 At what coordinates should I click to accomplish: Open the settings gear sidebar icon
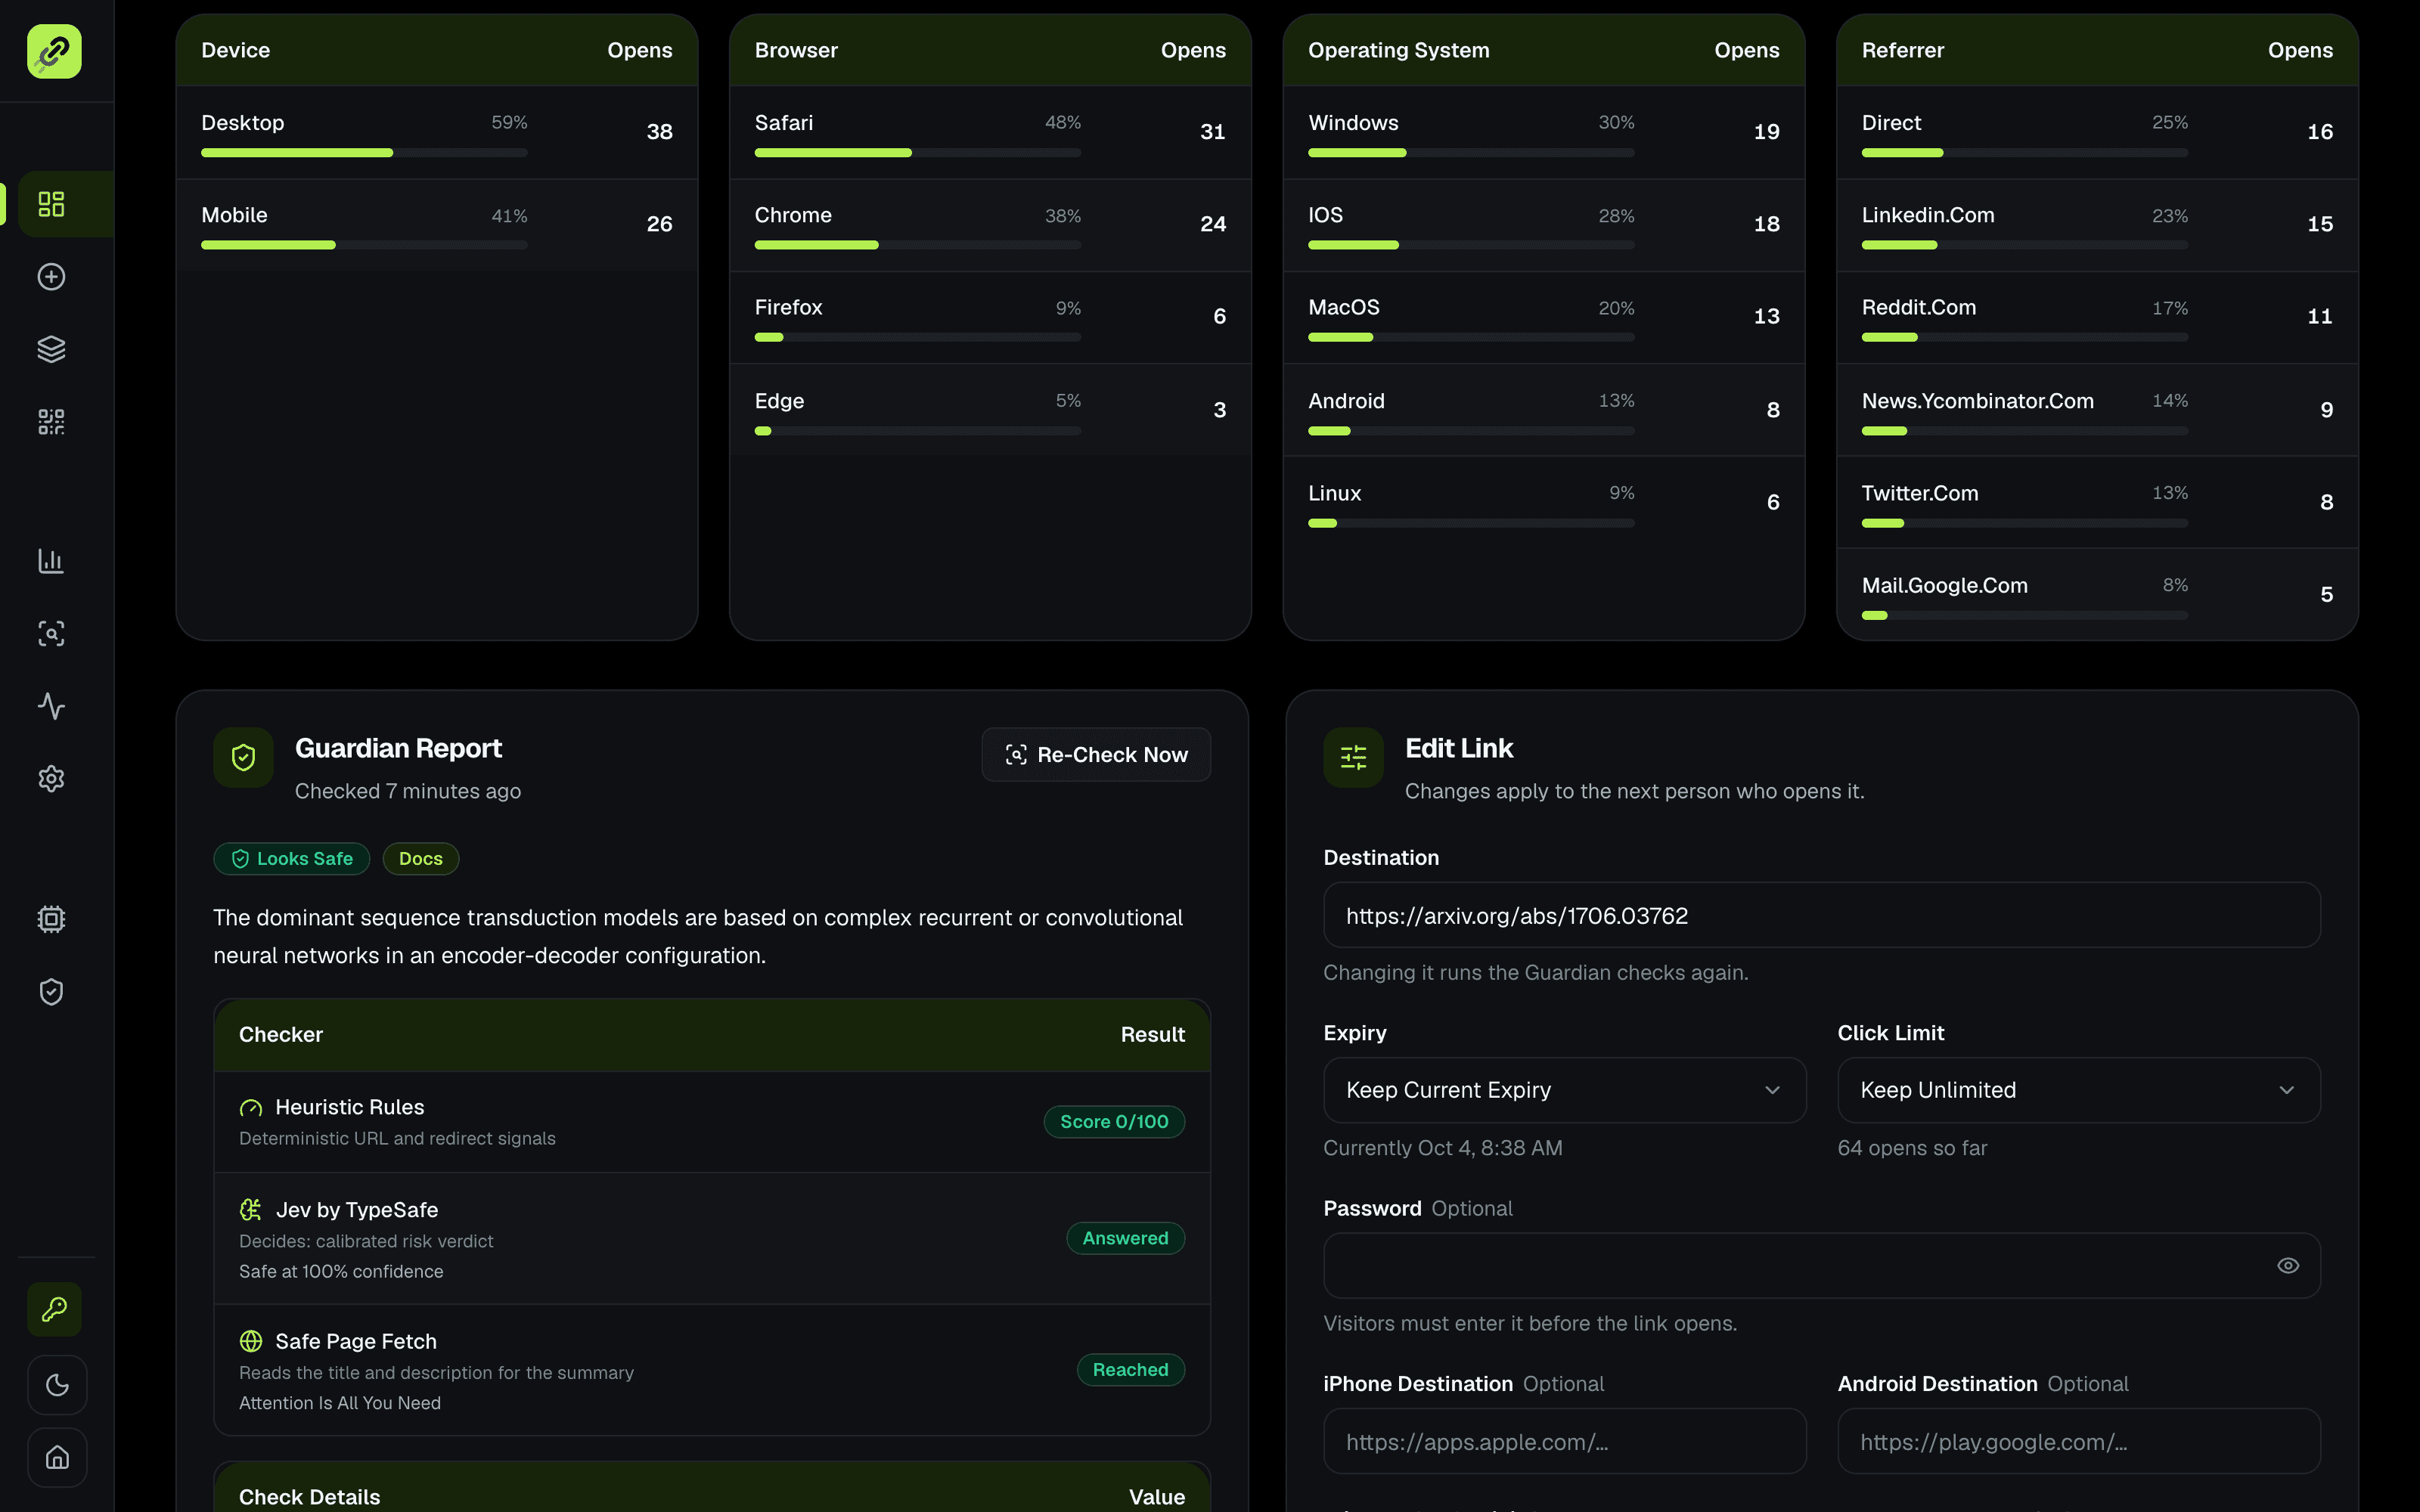(x=51, y=779)
